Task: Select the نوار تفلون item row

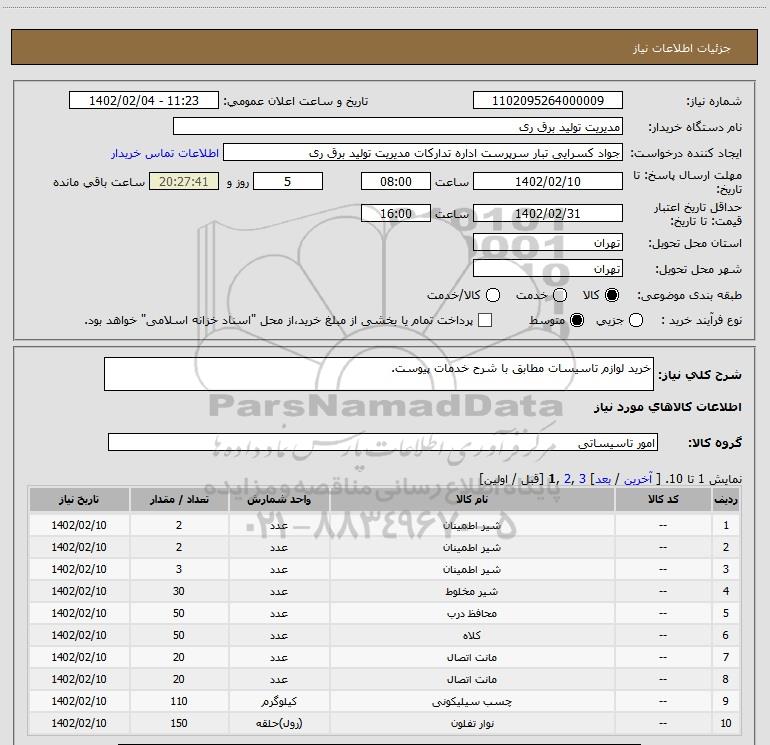Action: [x=384, y=723]
